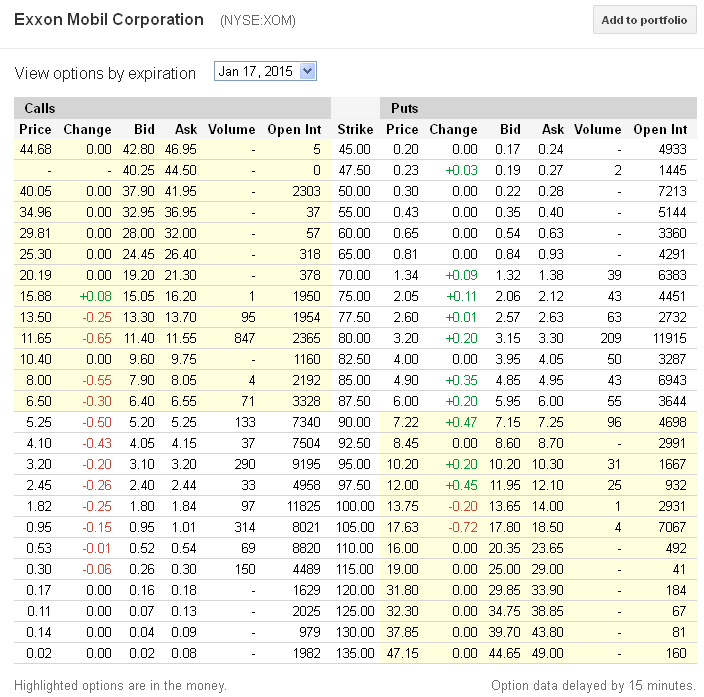
Task: Click call open interest 11825
Action: [304, 506]
